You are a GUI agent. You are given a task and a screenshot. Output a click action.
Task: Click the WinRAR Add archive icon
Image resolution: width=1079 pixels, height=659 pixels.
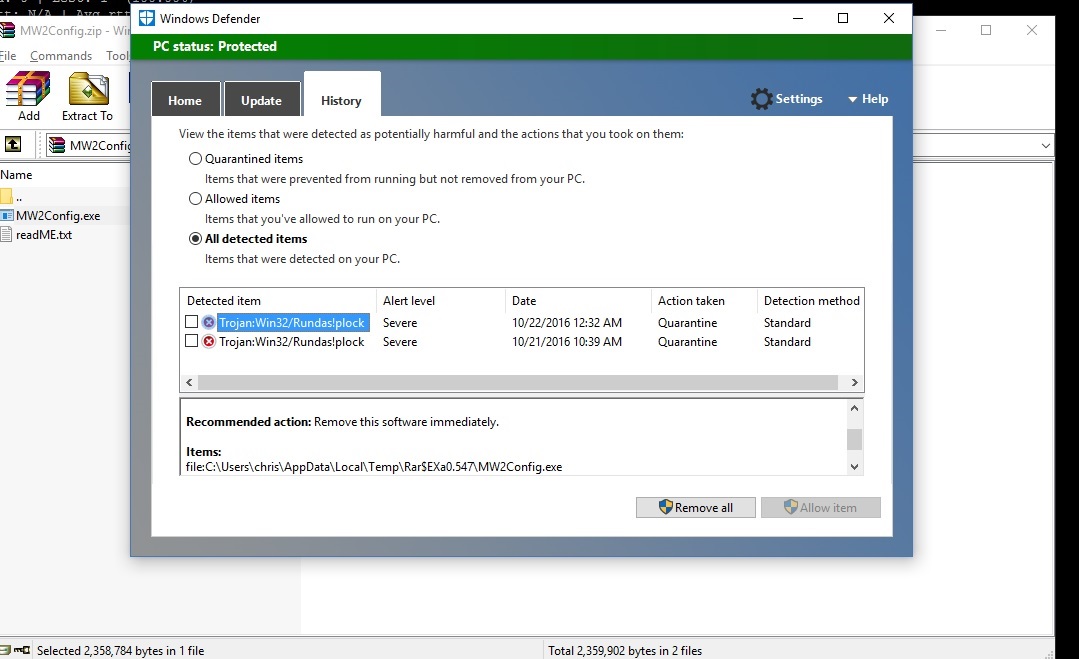pyautogui.click(x=28, y=90)
